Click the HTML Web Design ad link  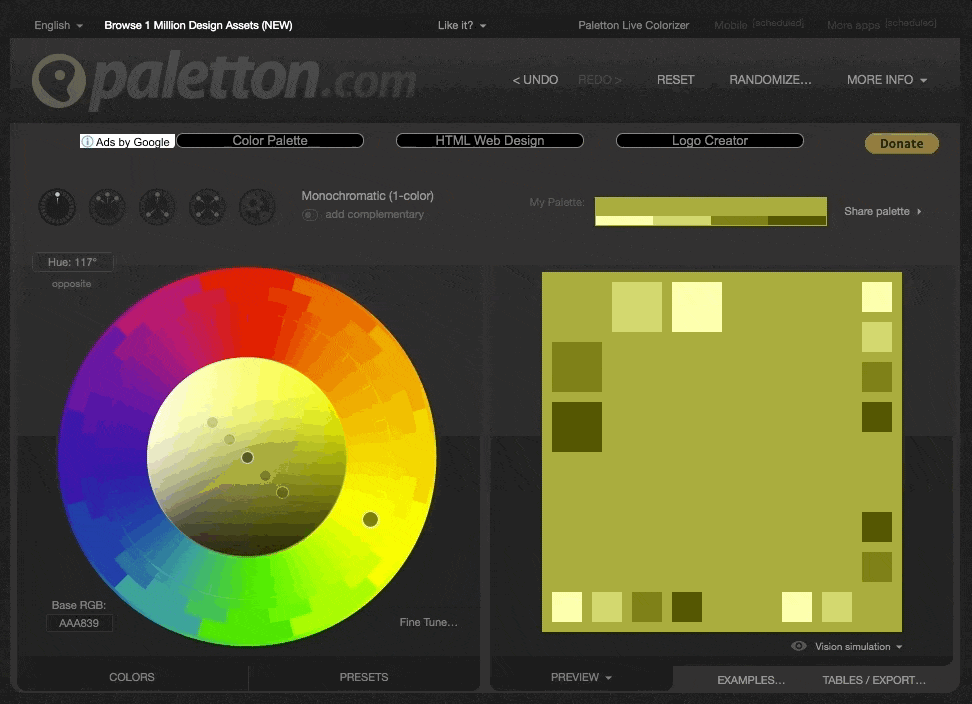click(x=490, y=141)
